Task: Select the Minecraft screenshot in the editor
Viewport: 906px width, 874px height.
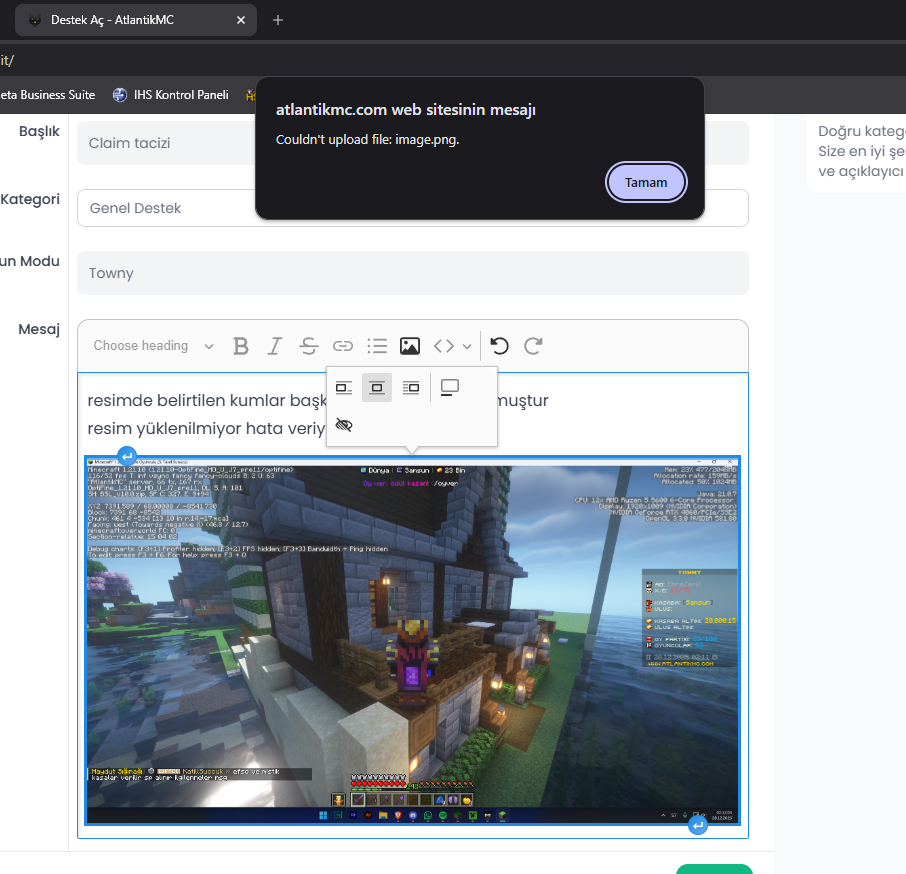Action: [x=412, y=640]
